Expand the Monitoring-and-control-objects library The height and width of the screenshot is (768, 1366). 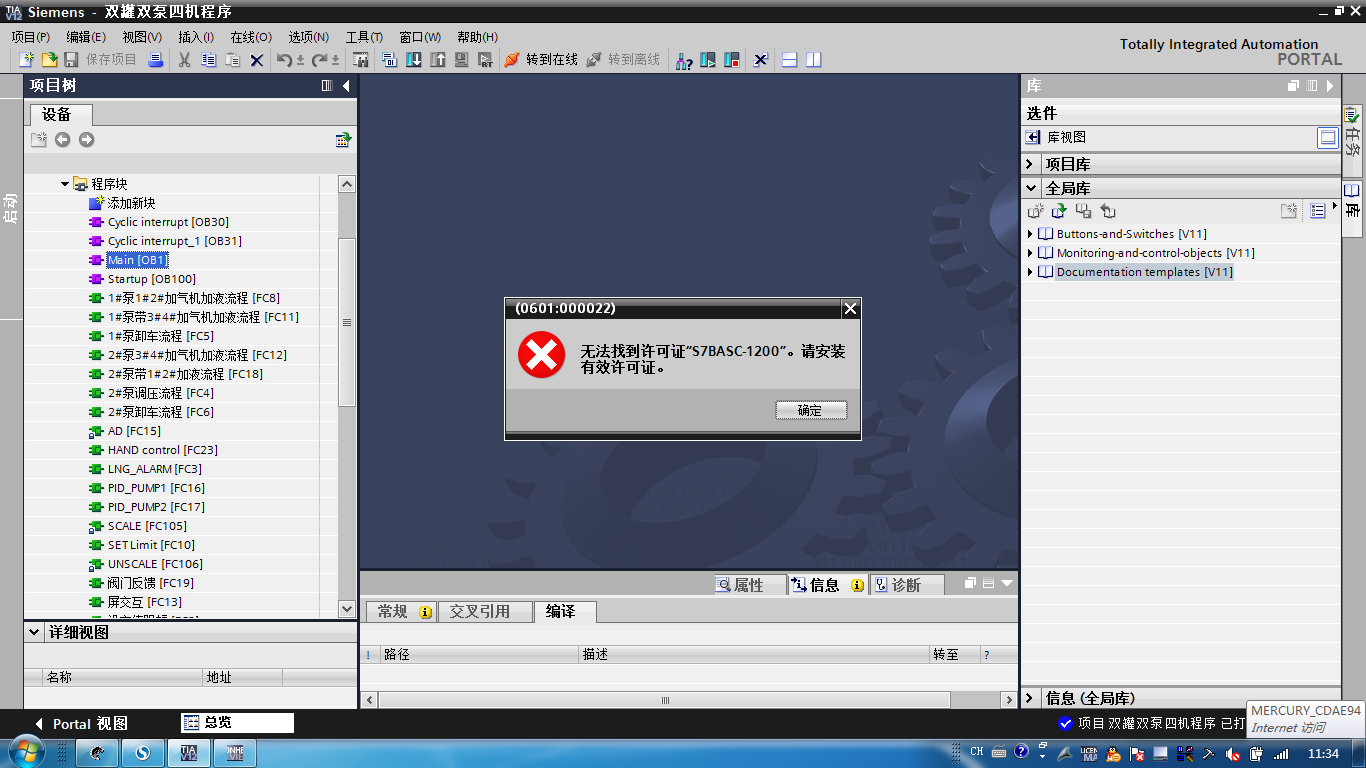click(1031, 253)
